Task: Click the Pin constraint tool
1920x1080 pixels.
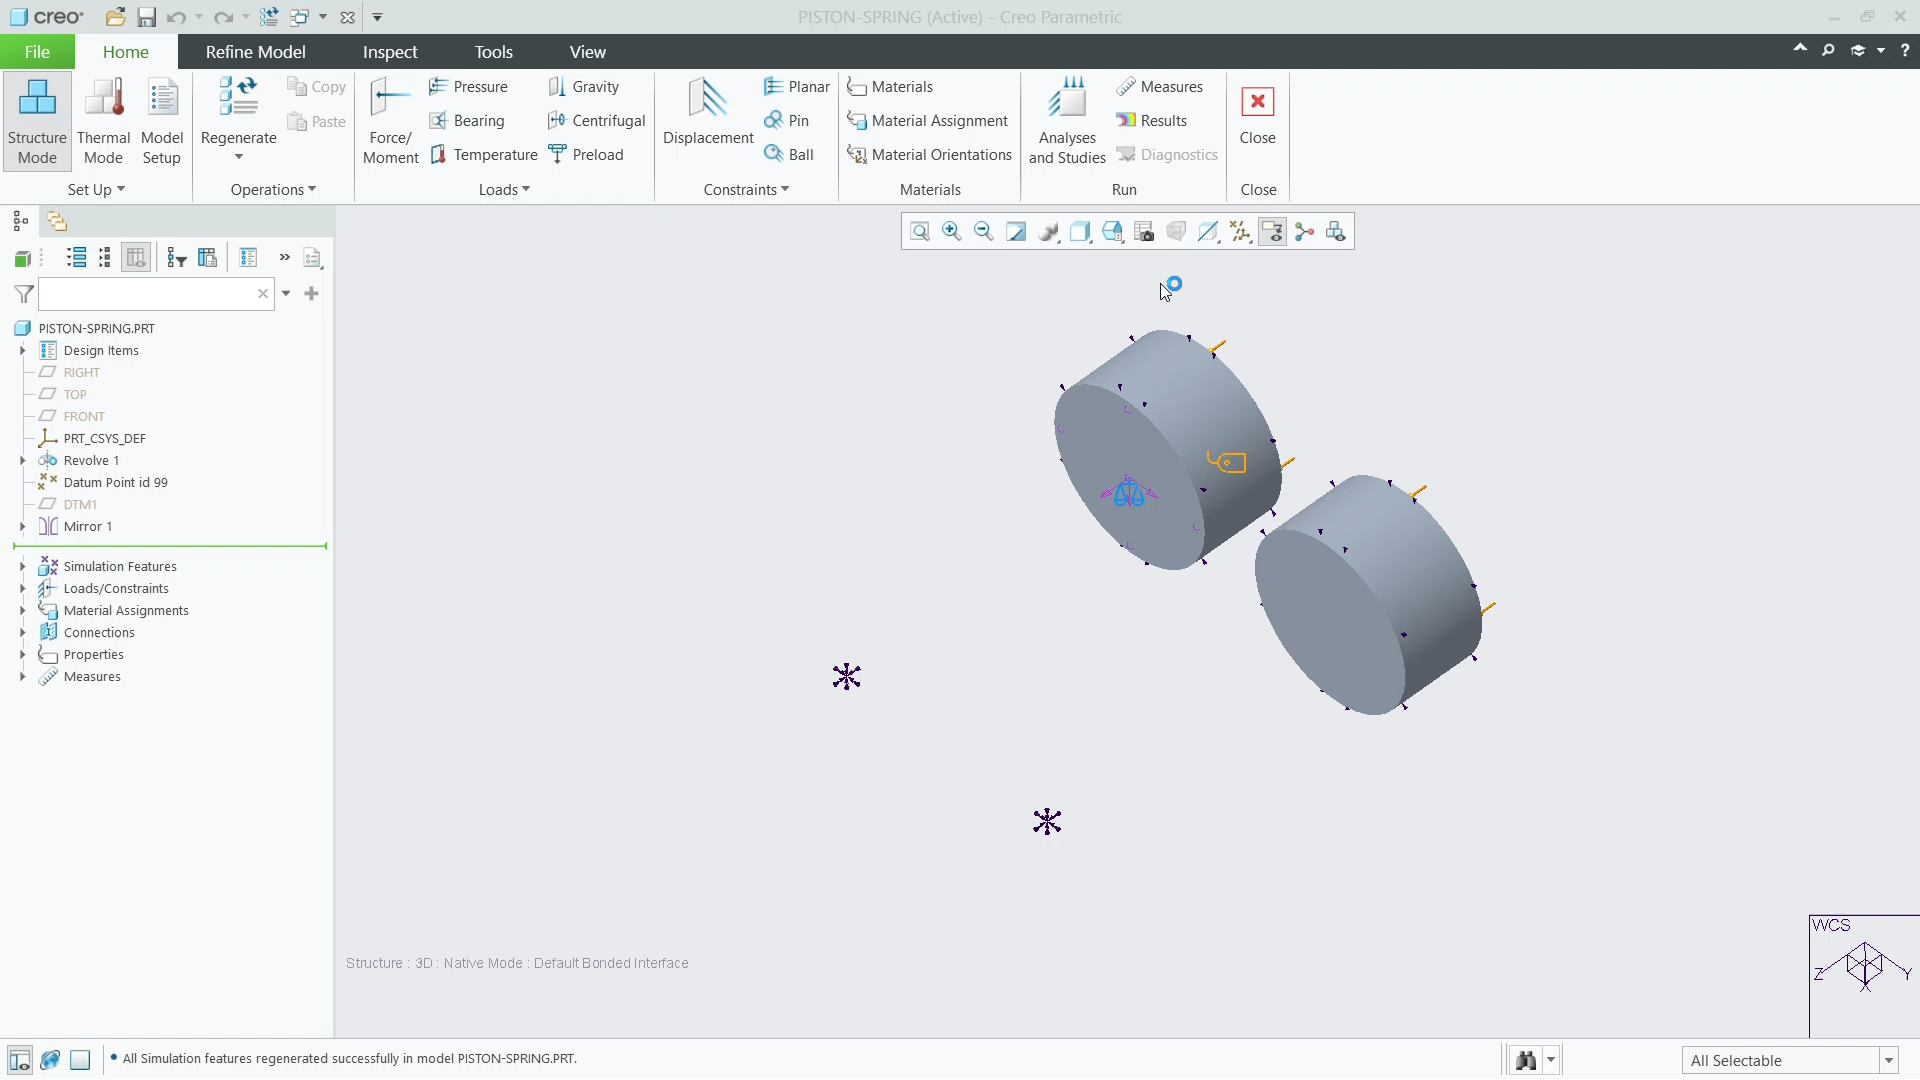Action: 786,121
